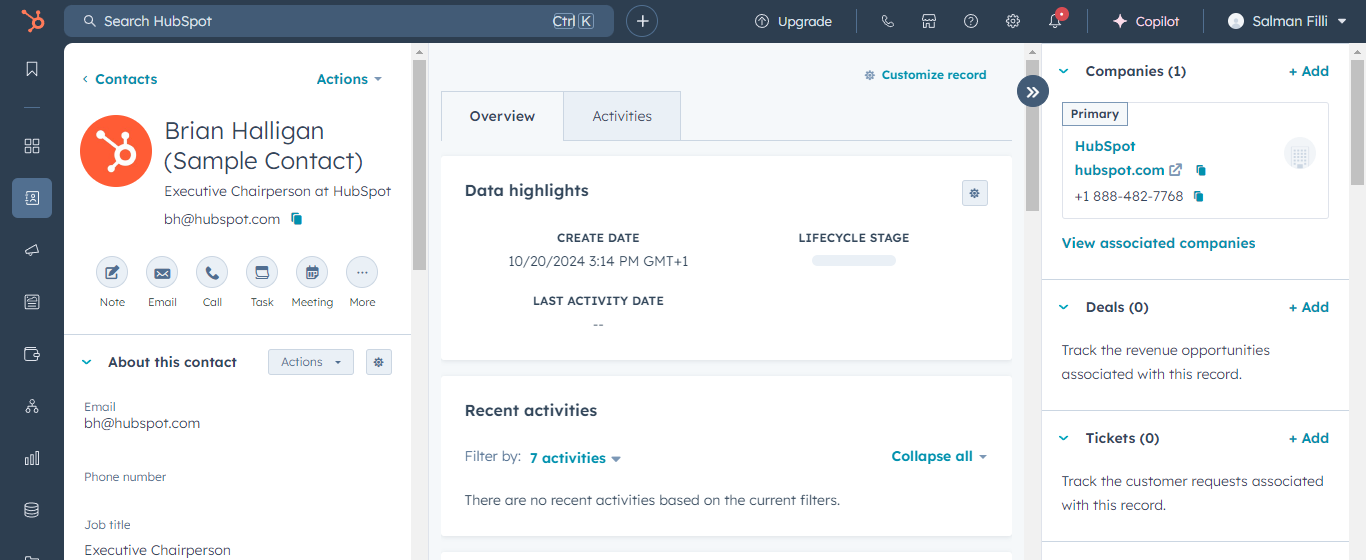Open the Commerce wallet sidebar icon
The width and height of the screenshot is (1366, 560).
click(32, 354)
